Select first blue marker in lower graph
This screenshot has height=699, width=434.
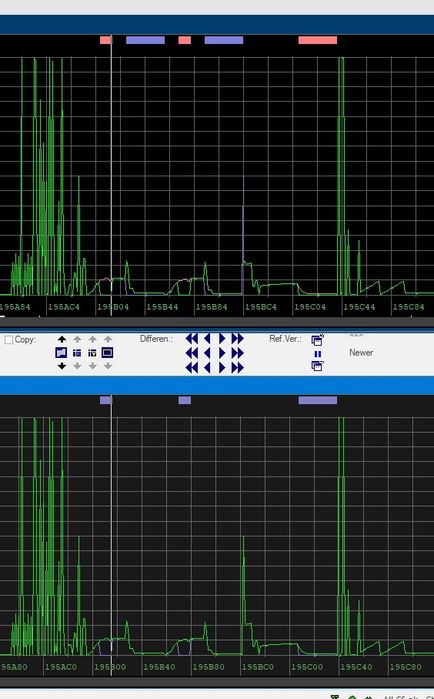[106, 400]
